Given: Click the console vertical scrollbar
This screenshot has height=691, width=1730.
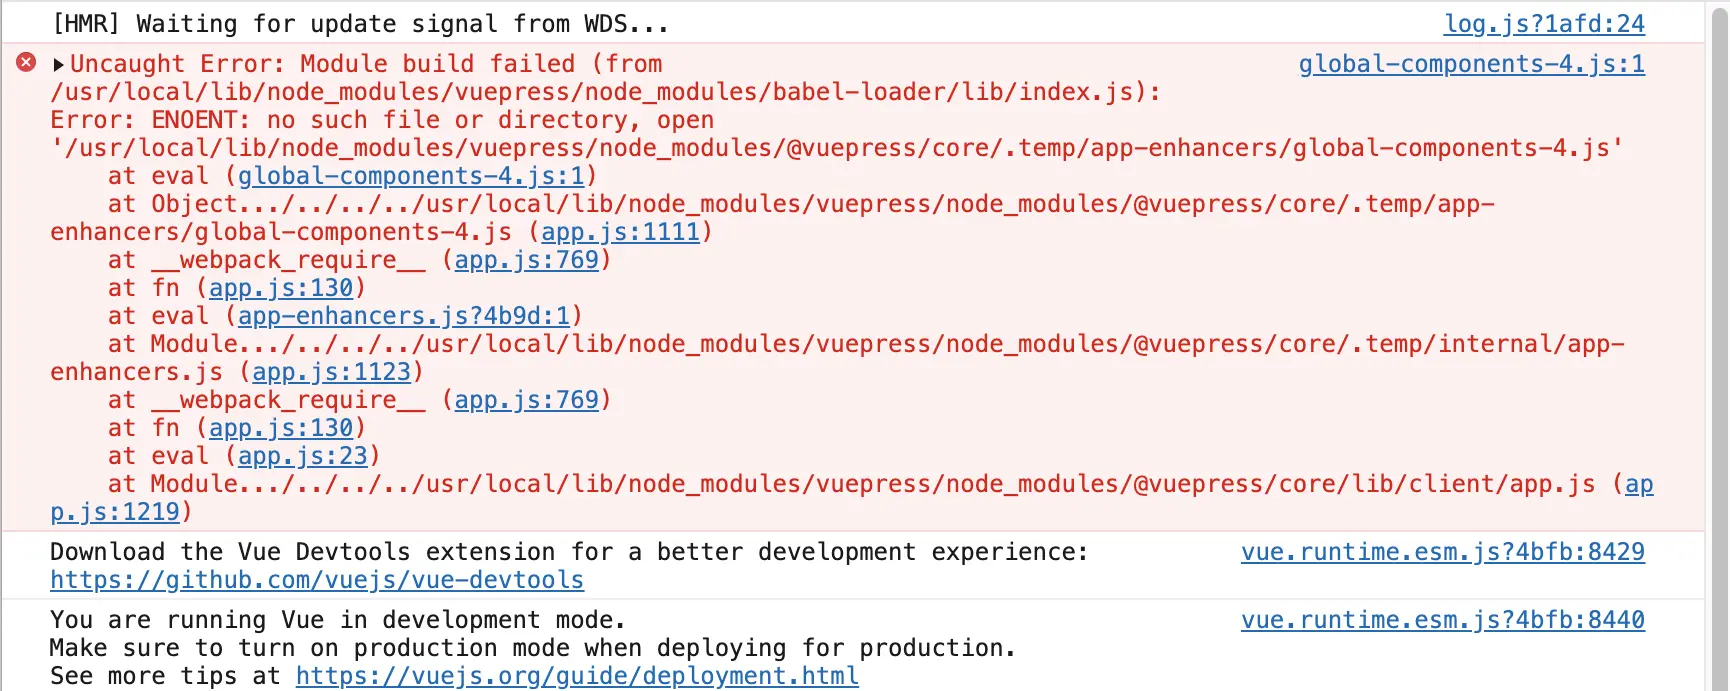Looking at the screenshot, I should pyautogui.click(x=1719, y=345).
